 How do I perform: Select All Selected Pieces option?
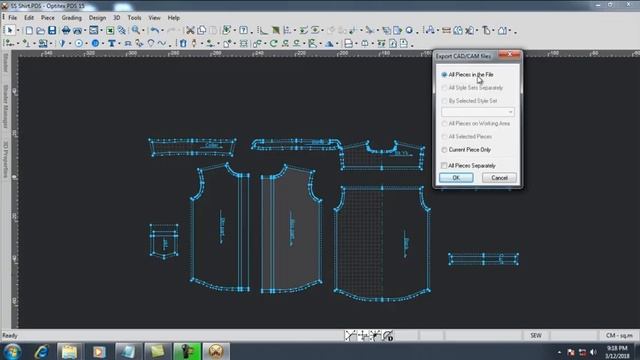pos(467,137)
